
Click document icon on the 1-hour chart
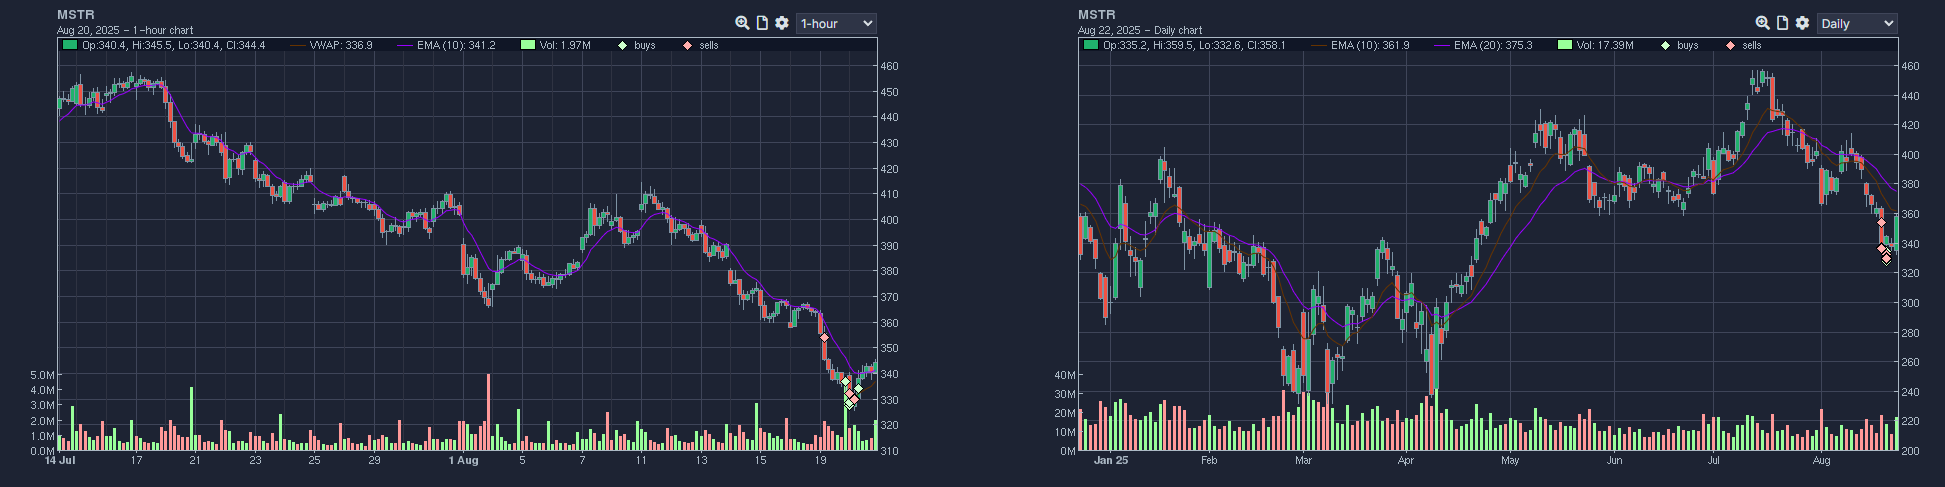(762, 23)
